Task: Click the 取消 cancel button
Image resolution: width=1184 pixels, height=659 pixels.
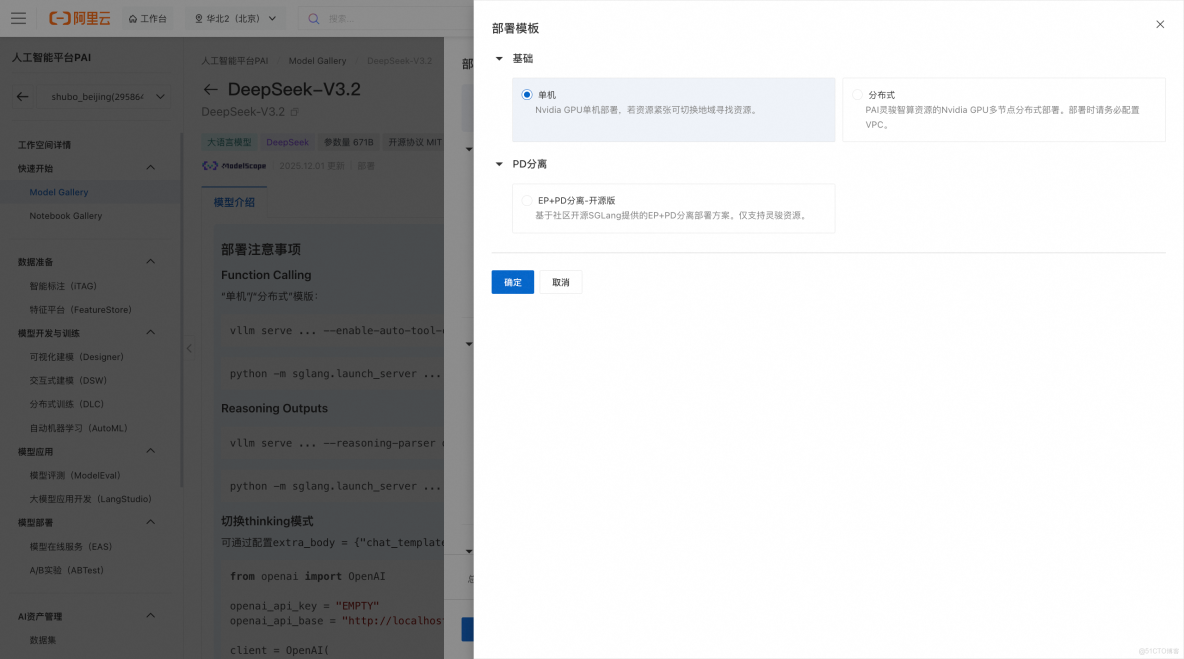Action: click(x=560, y=282)
